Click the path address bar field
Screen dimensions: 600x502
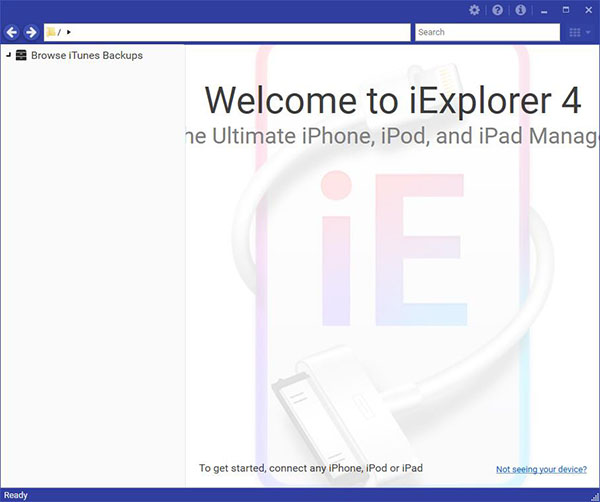click(x=227, y=32)
